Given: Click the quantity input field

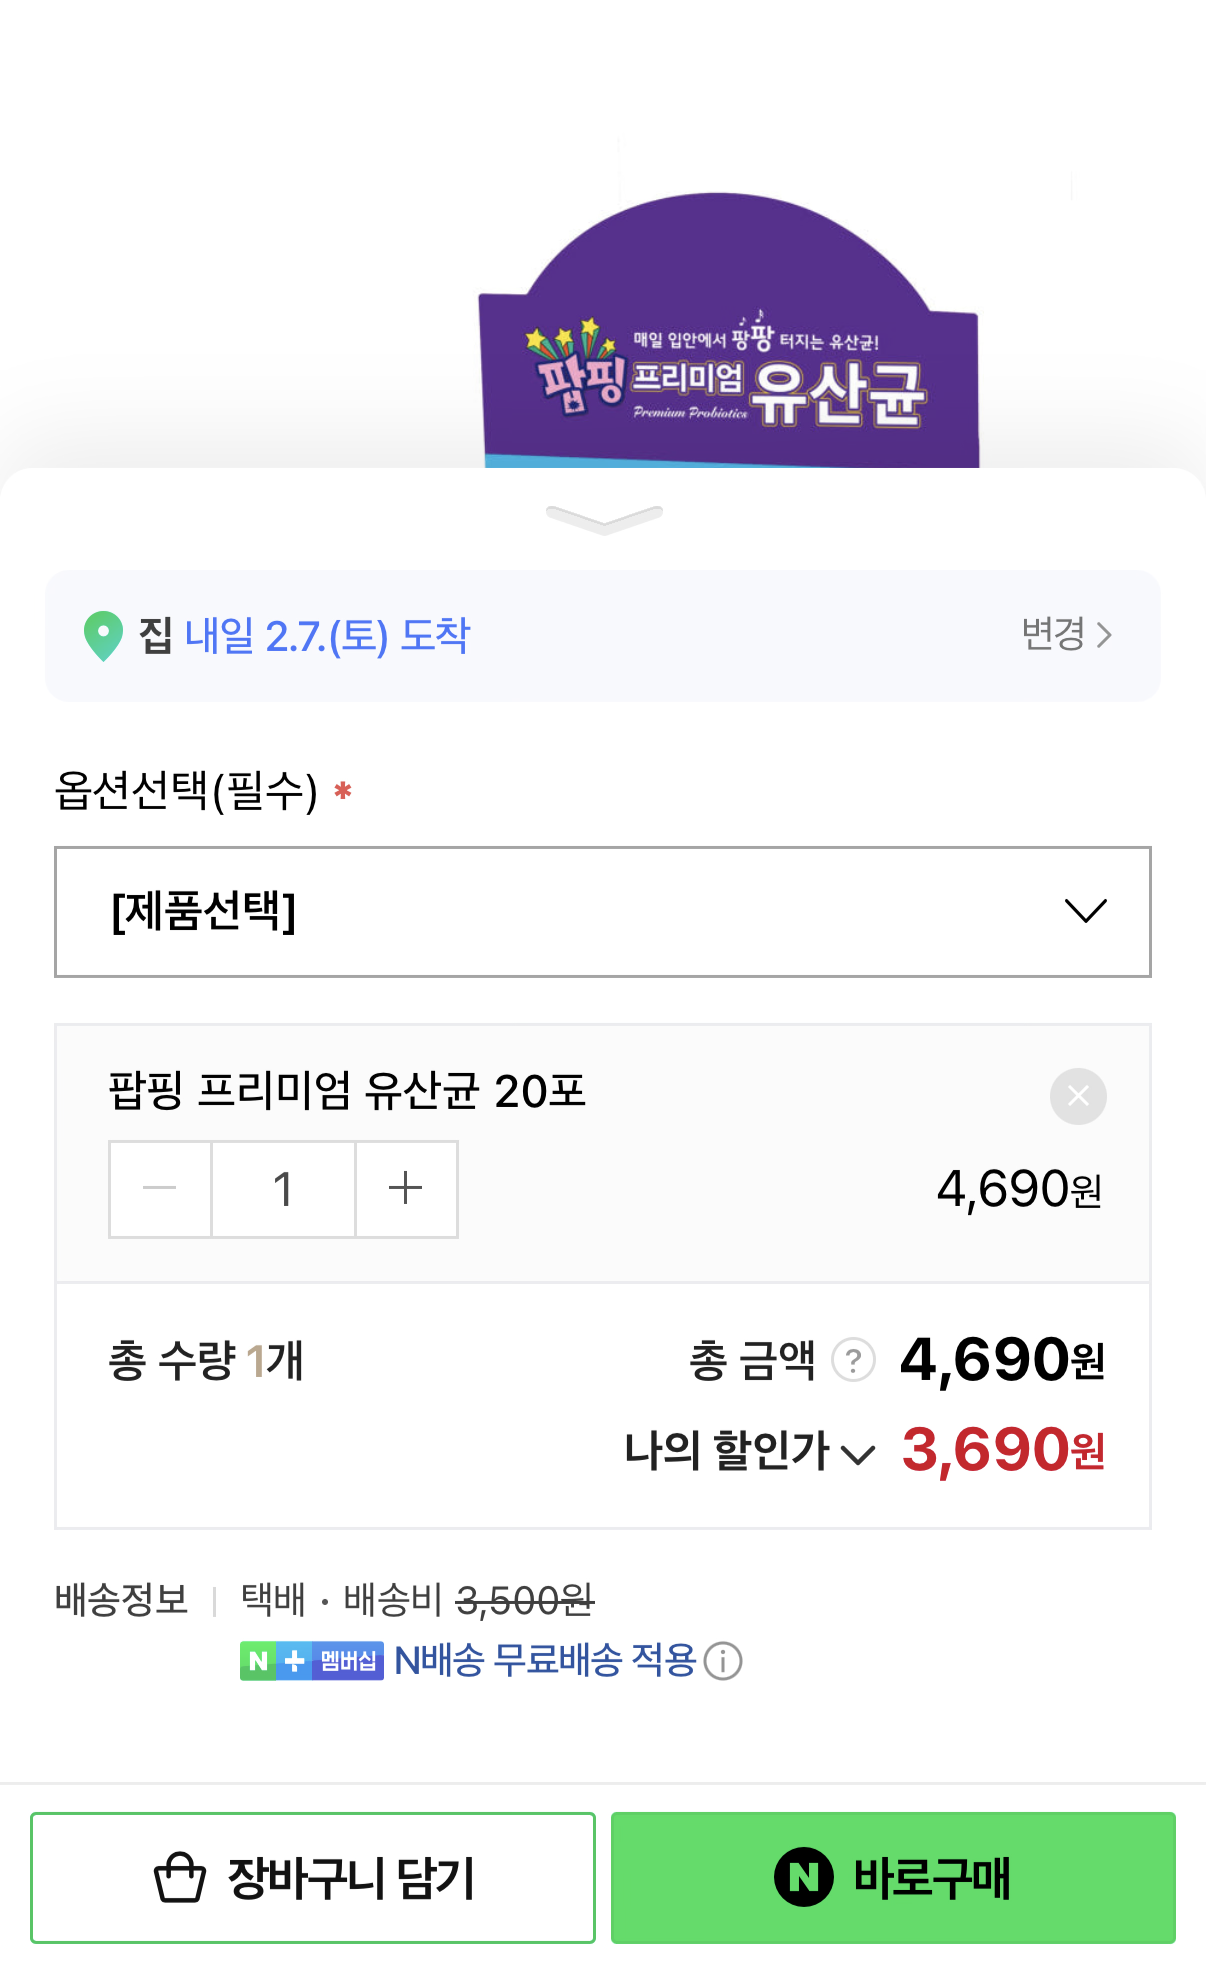Looking at the screenshot, I should [x=283, y=1189].
